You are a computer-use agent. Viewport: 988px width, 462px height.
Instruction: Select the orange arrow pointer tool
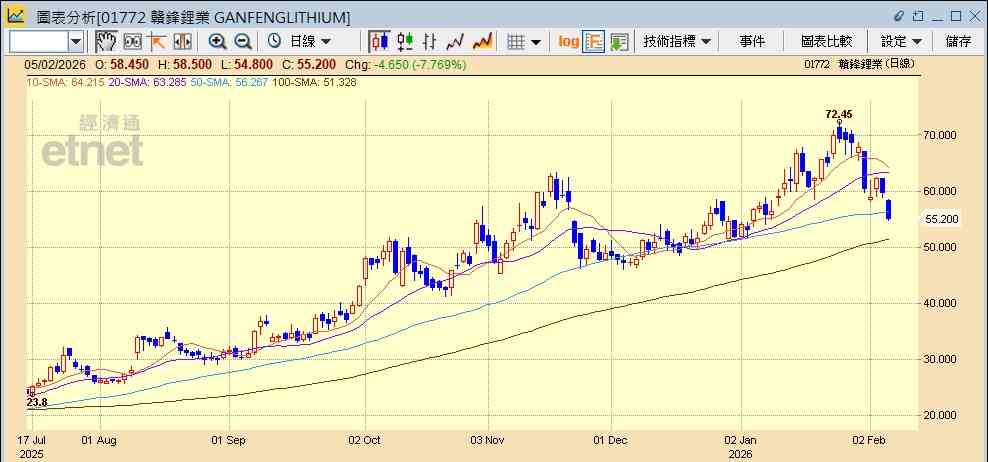click(156, 42)
